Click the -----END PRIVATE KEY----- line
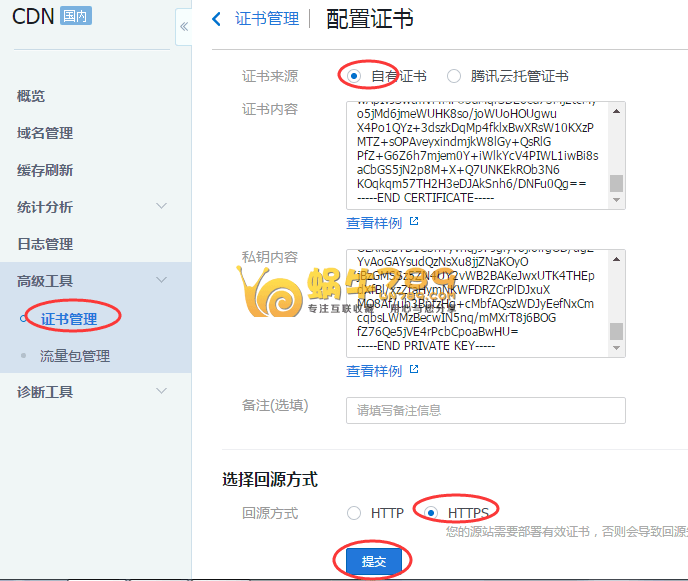 click(426, 346)
